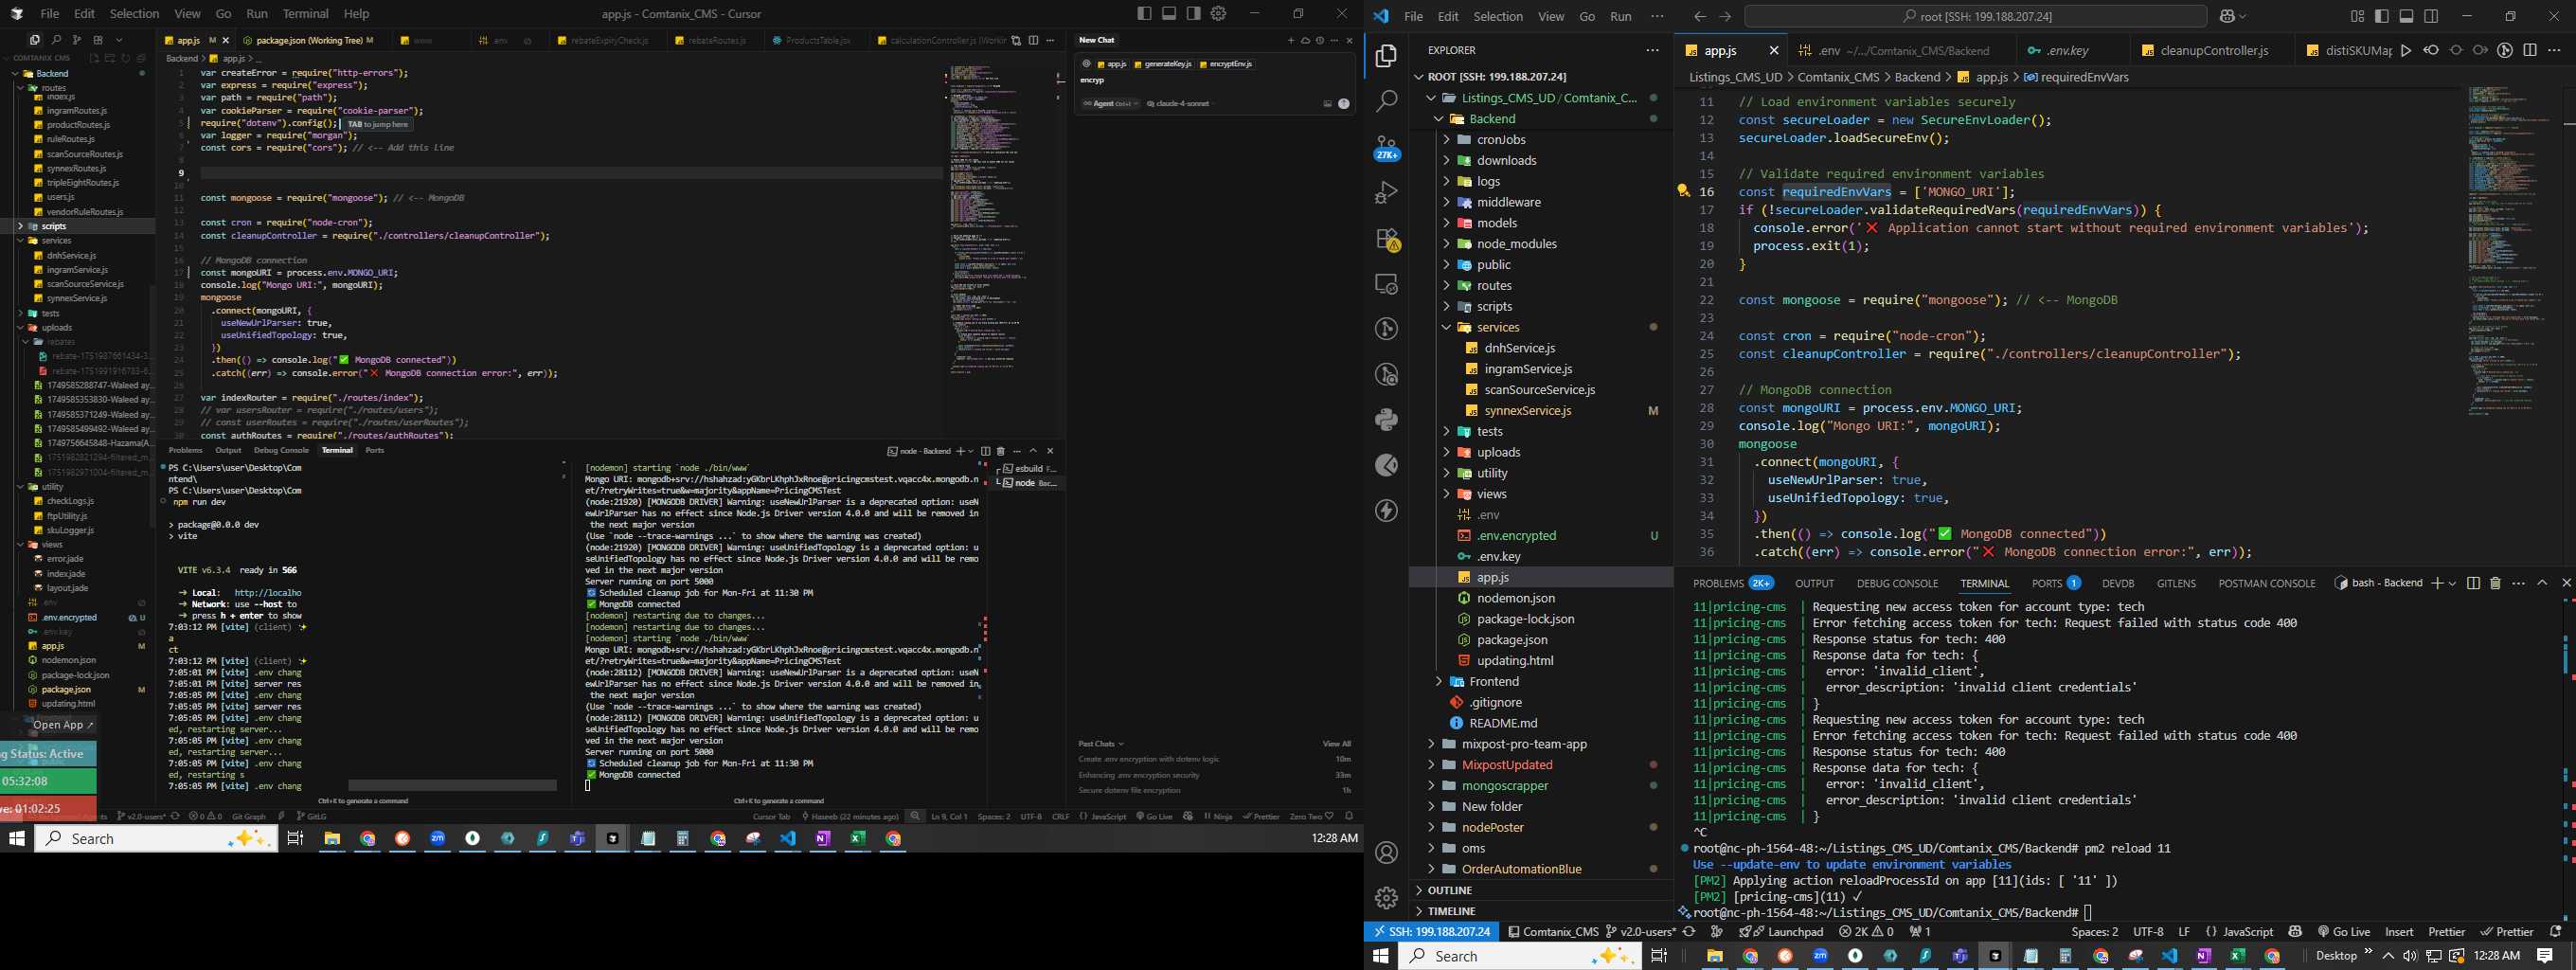Open Windows Start menu on left taskbar

[x=16, y=838]
